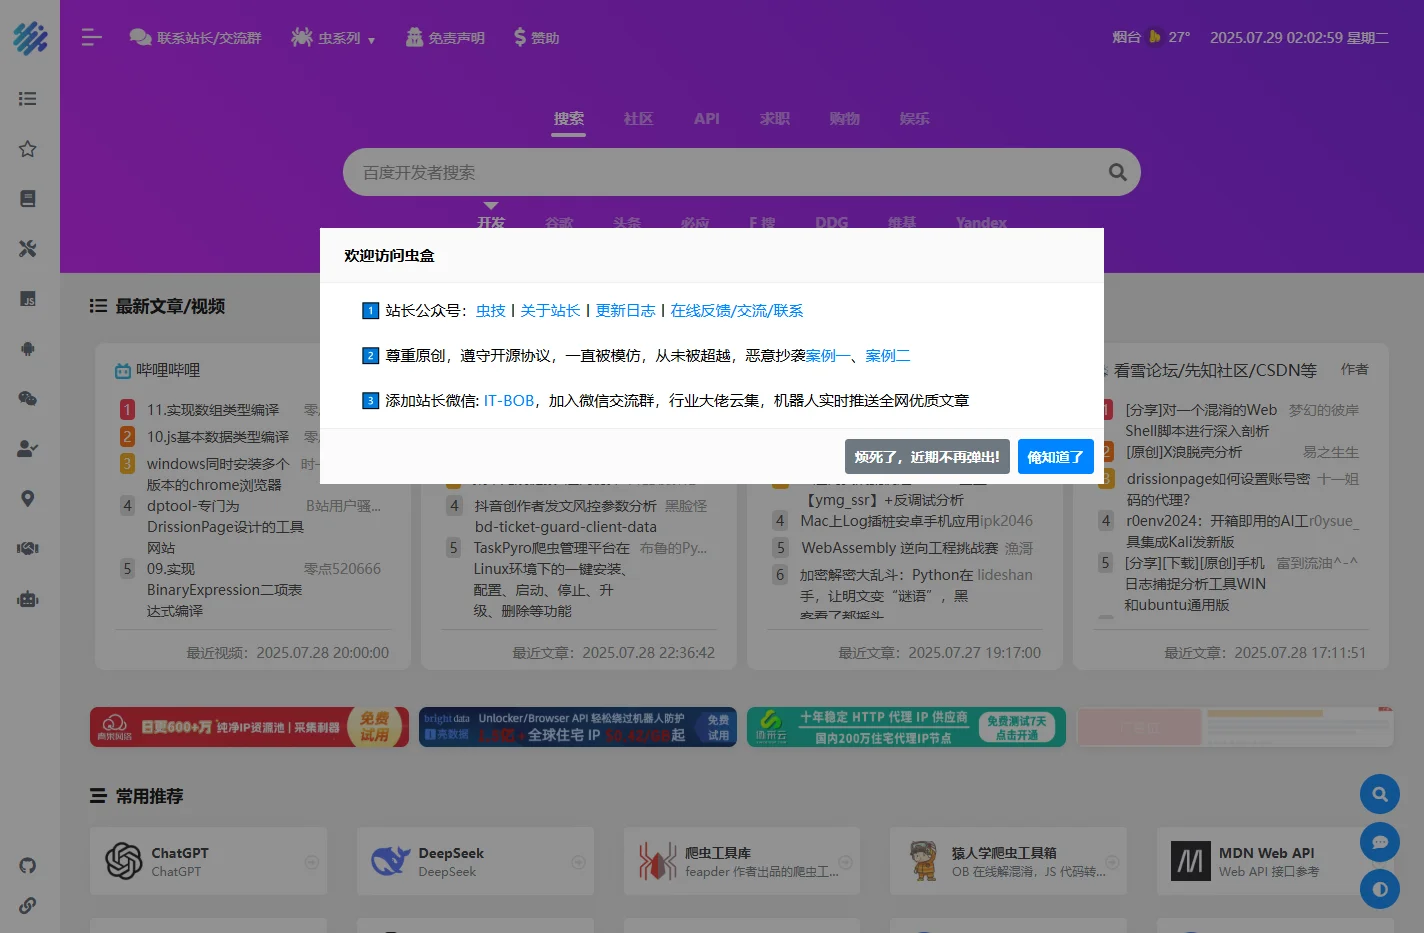1424x933 pixels.
Task: Open the 日更600+万 IP resource ad banner
Action: pos(249,727)
